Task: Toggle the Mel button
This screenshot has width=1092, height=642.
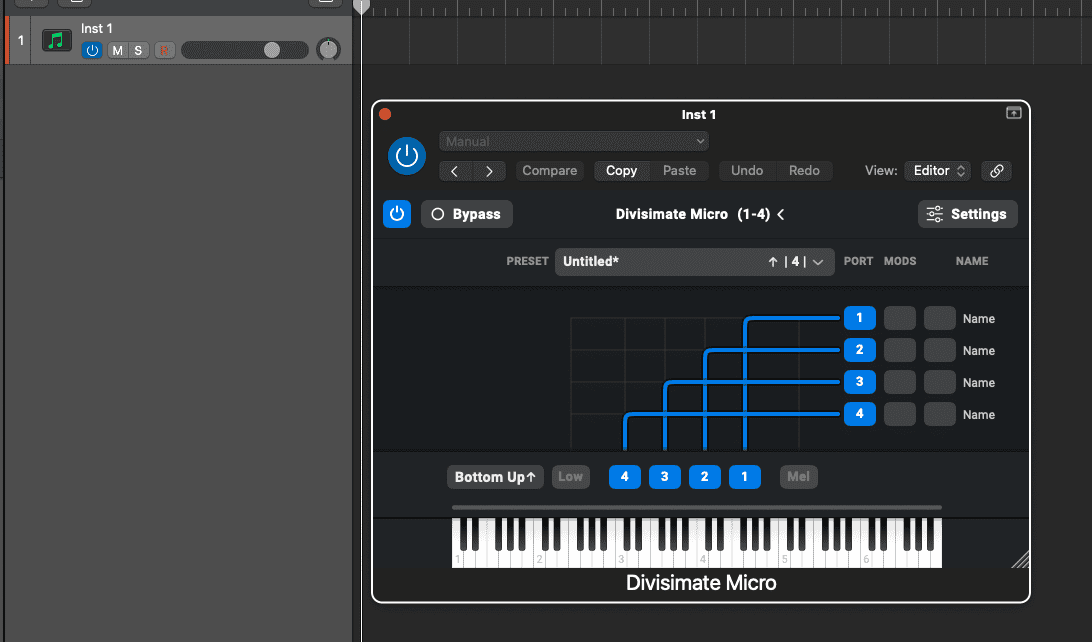Action: [x=798, y=477]
